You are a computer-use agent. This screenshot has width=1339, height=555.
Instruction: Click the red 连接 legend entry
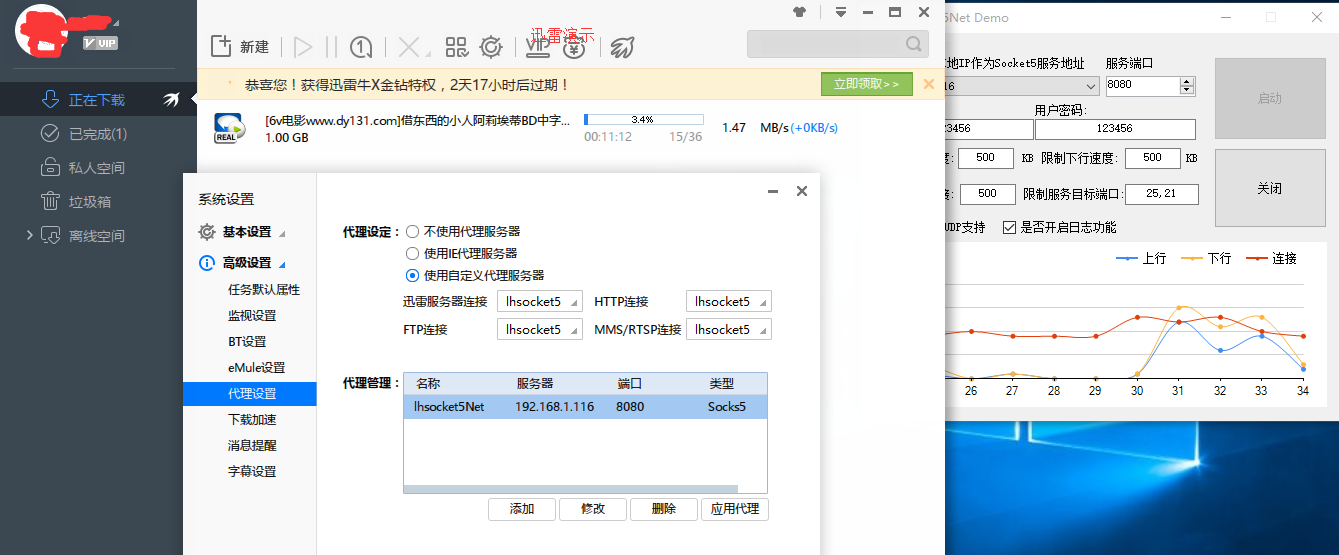(x=1271, y=258)
